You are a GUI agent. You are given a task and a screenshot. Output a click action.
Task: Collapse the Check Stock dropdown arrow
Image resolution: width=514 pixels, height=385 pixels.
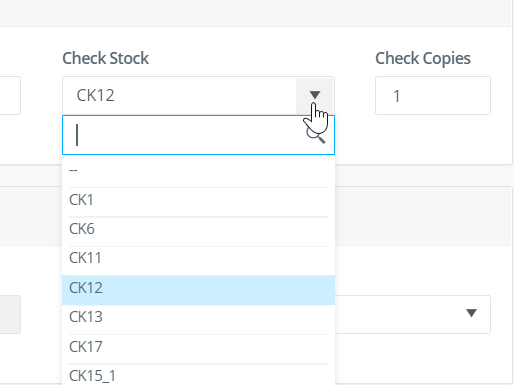[x=315, y=95]
